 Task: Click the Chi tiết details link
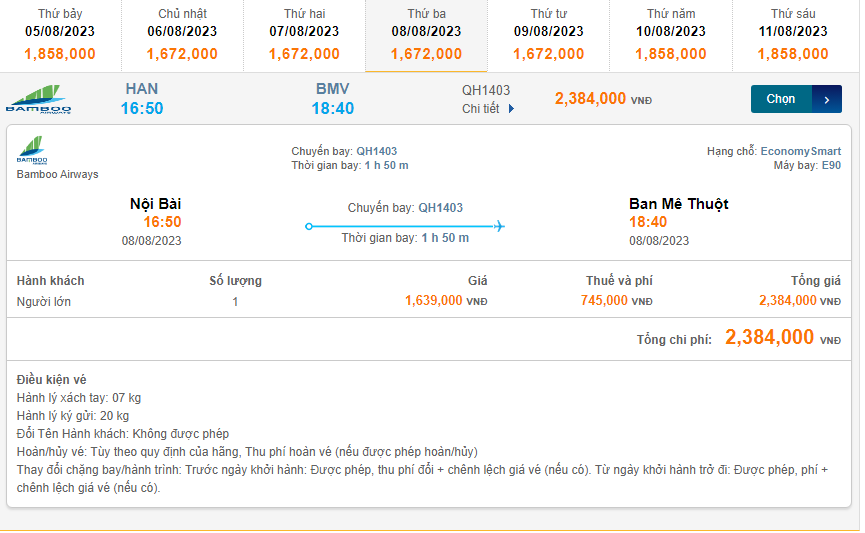pos(481,109)
